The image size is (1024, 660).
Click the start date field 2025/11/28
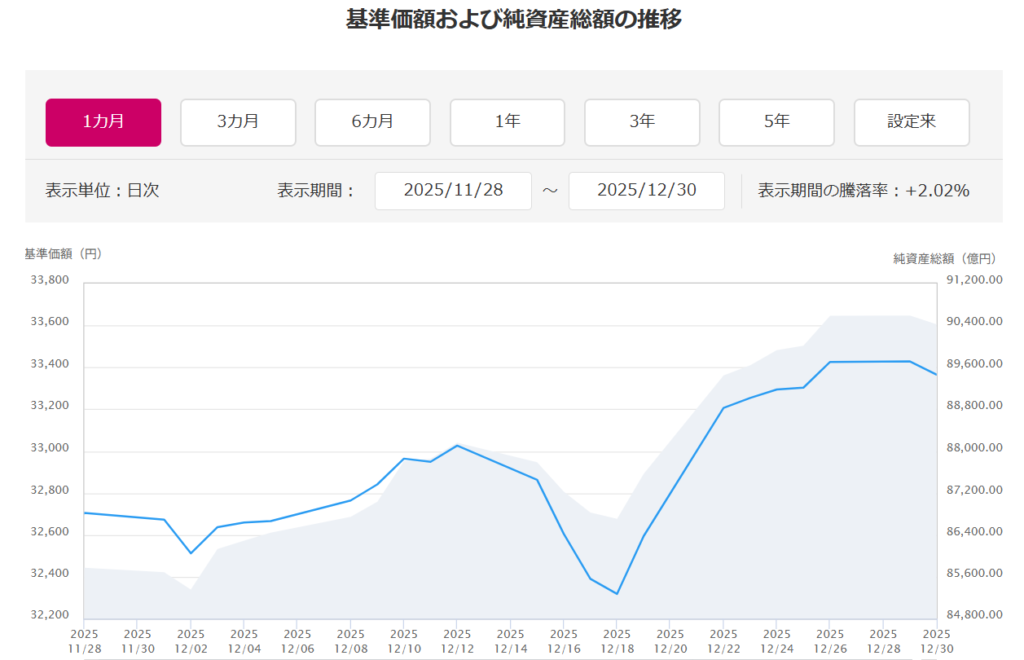[453, 190]
